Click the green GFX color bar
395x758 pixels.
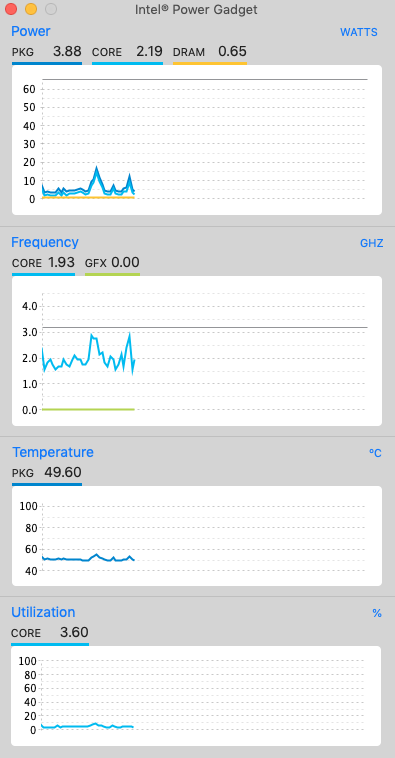[112, 274]
